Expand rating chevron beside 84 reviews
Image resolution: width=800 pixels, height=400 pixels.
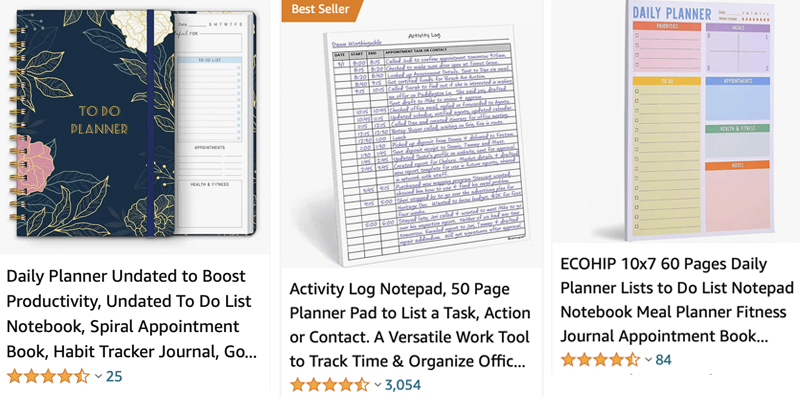coord(648,360)
